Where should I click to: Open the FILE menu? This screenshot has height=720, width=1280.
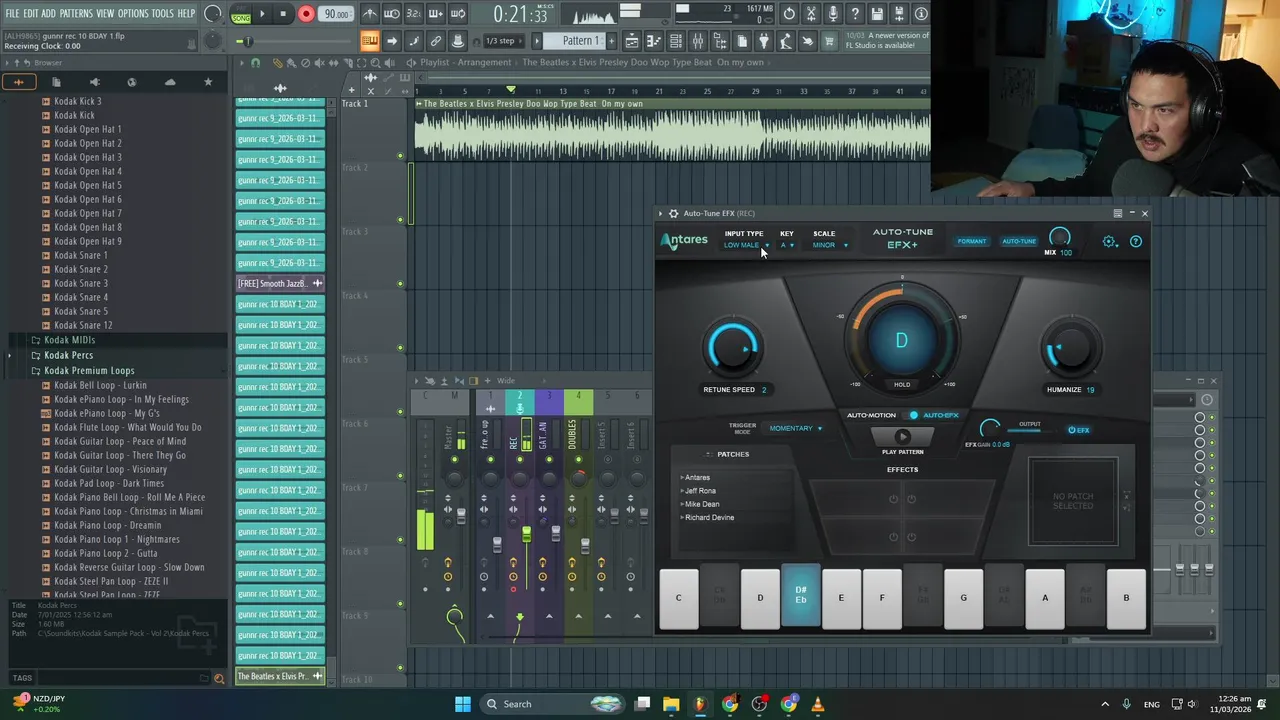pos(12,13)
